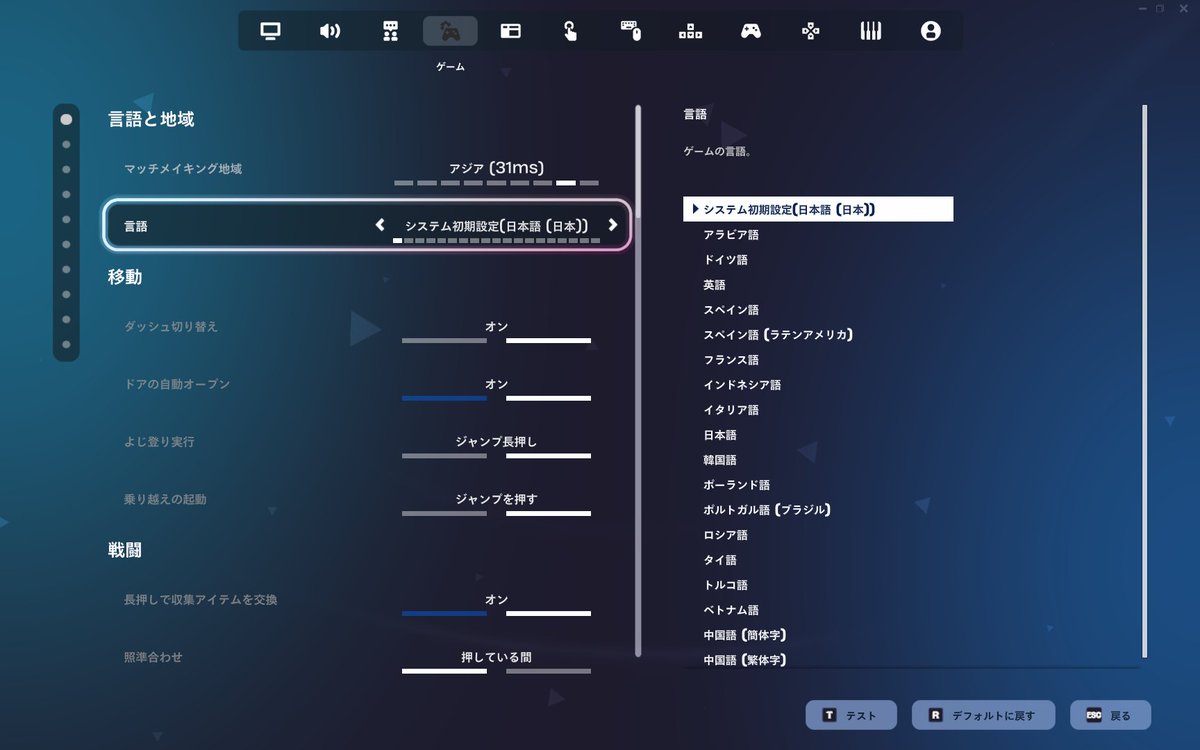Open the Keyboard and Mouse tab icon
The height and width of the screenshot is (750, 1200).
pos(630,31)
